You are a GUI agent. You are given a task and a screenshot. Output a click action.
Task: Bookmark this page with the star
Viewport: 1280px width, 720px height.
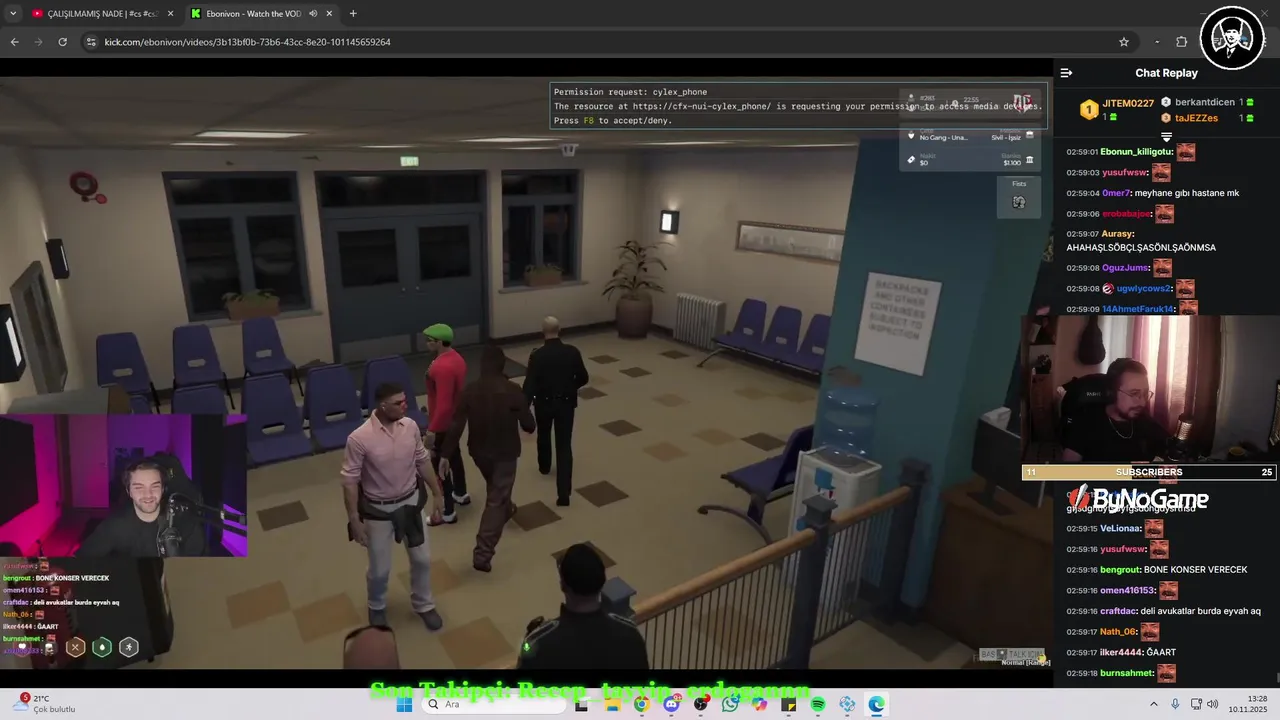click(x=1124, y=42)
